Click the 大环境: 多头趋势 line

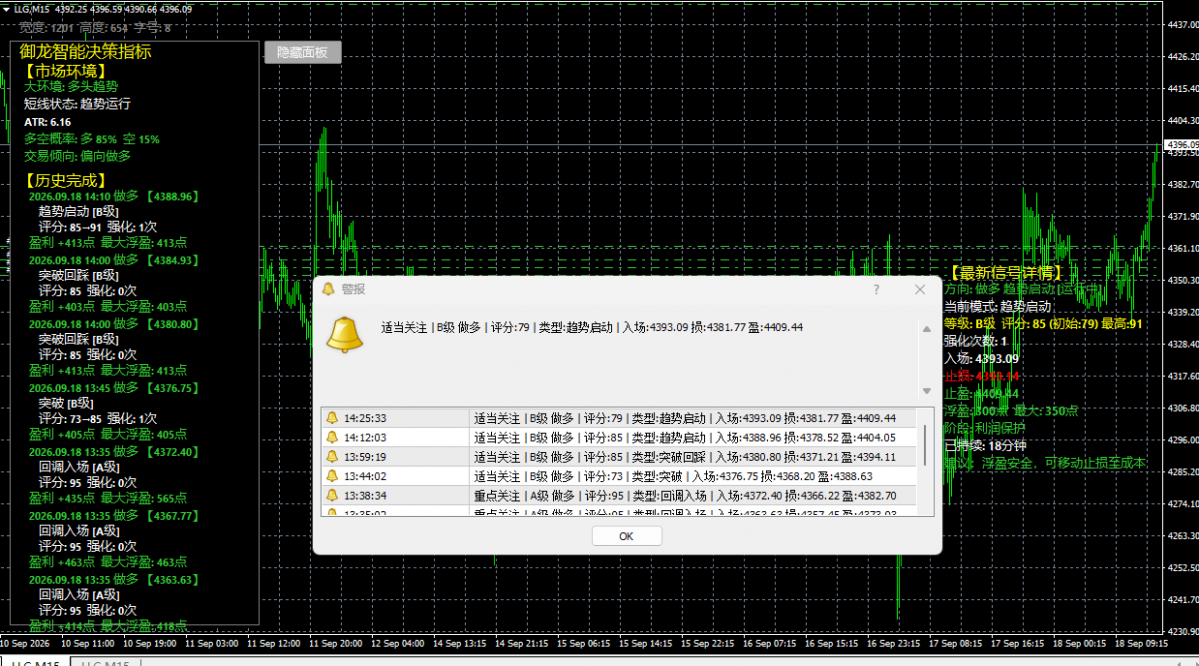(70, 86)
